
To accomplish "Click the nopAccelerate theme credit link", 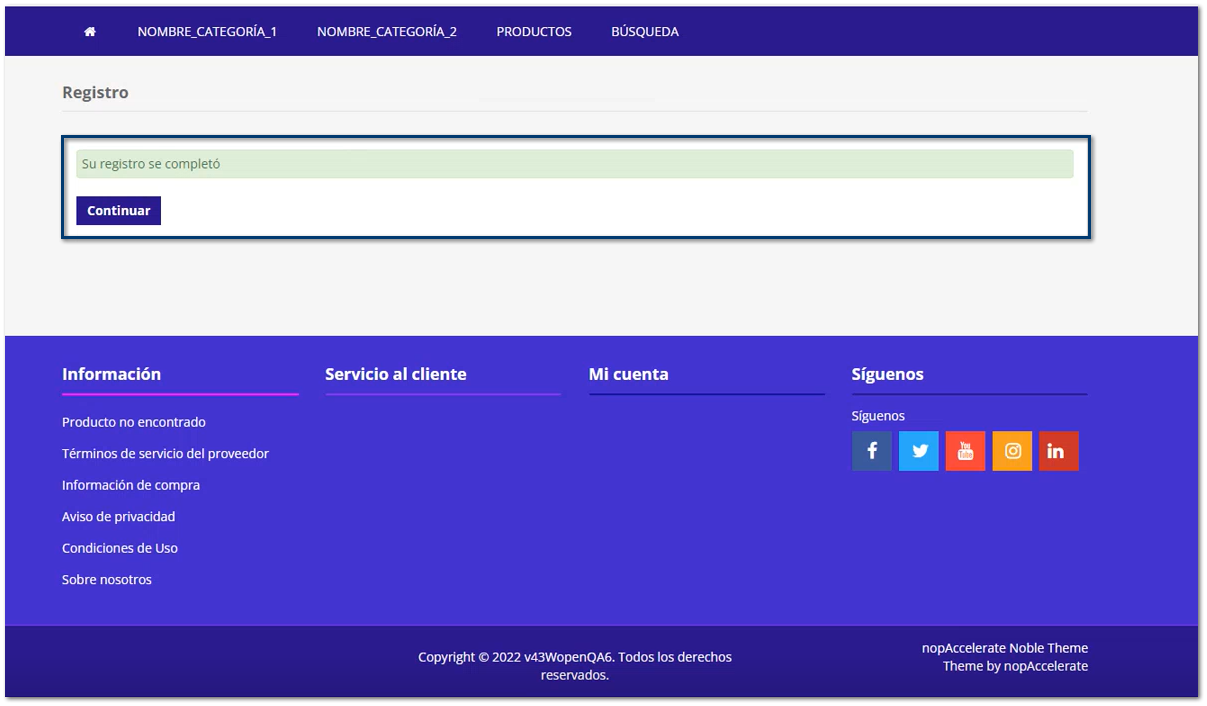I will pyautogui.click(x=1047, y=666).
